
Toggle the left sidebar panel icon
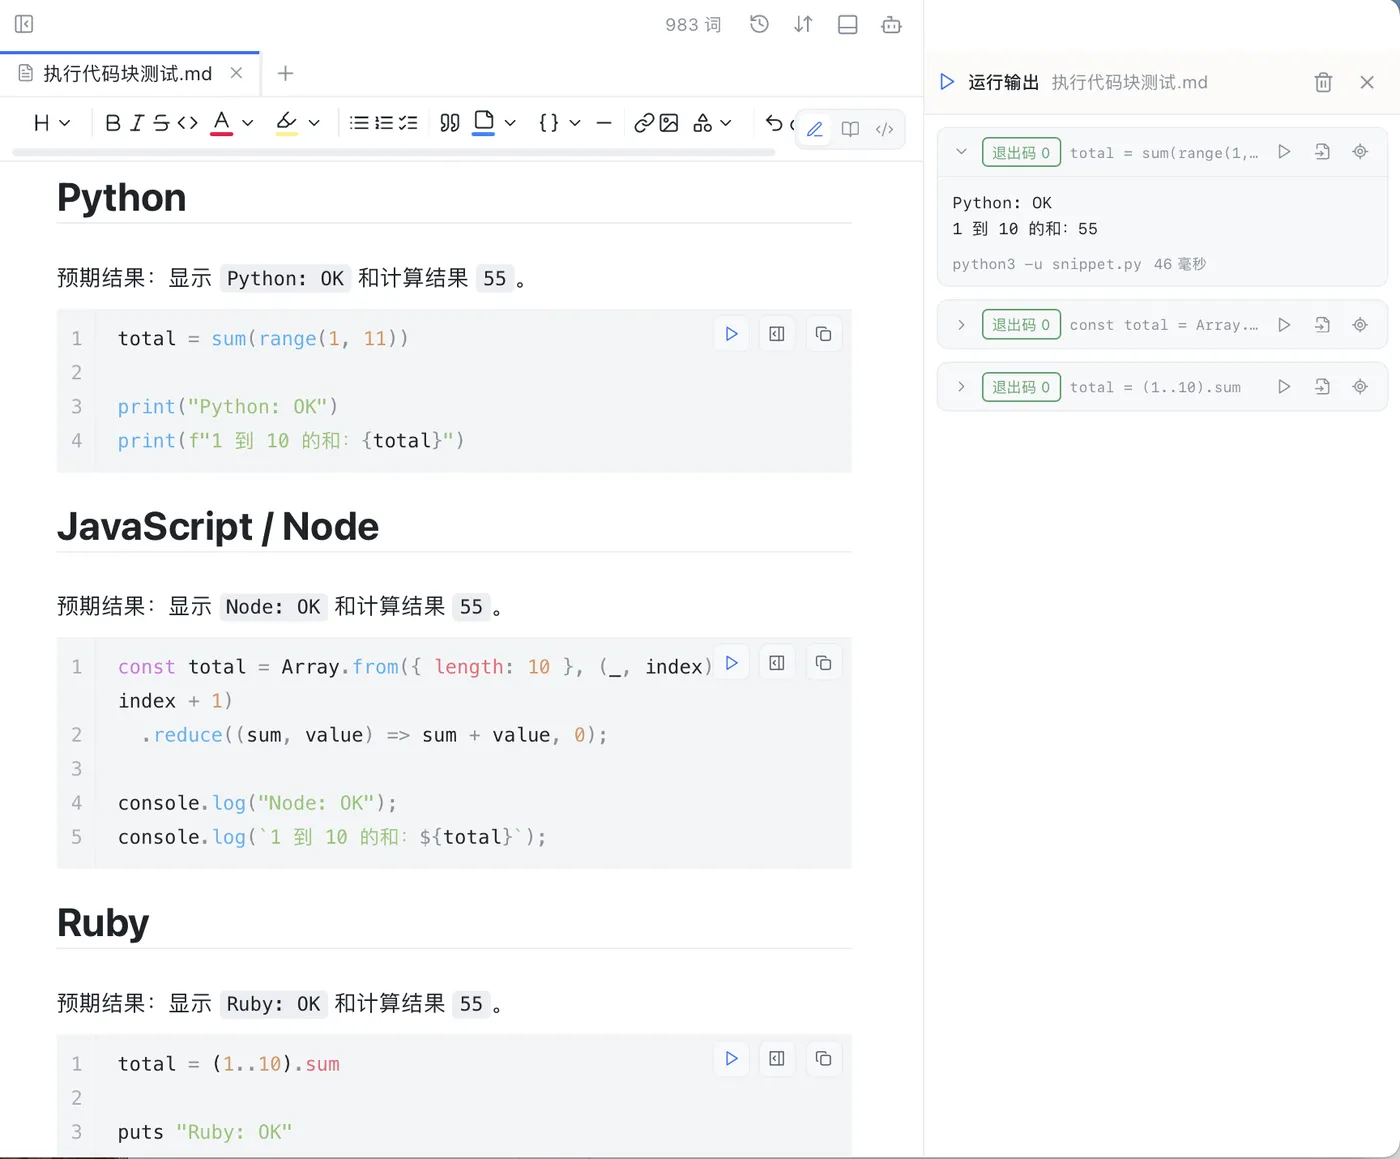tap(24, 24)
